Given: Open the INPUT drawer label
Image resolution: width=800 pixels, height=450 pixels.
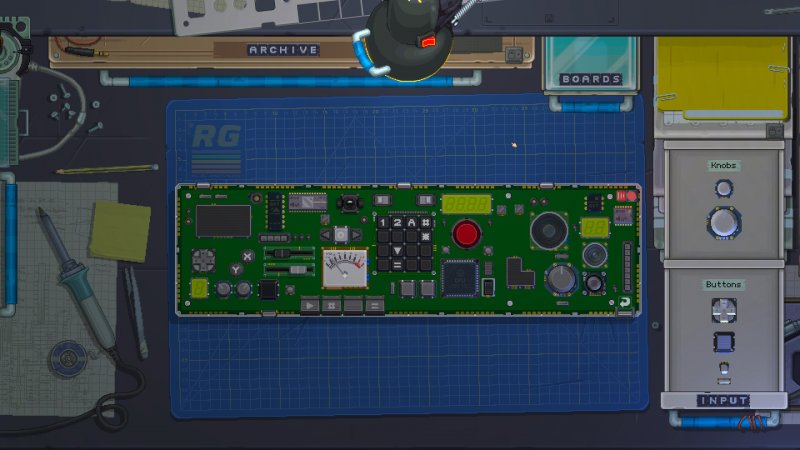Looking at the screenshot, I should pyautogui.click(x=723, y=401).
